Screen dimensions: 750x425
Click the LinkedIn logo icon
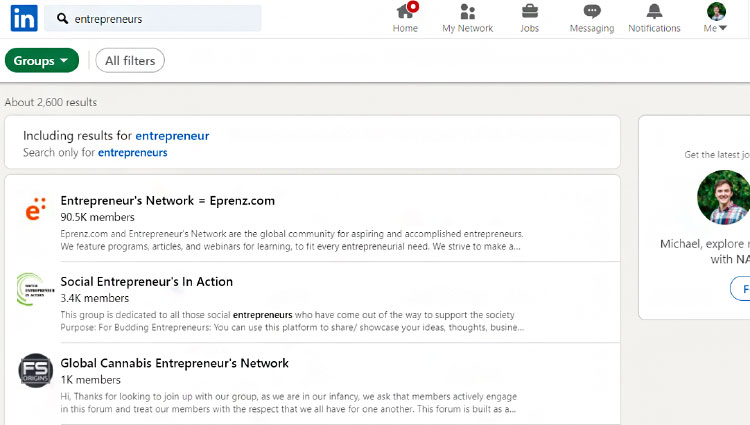(24, 18)
